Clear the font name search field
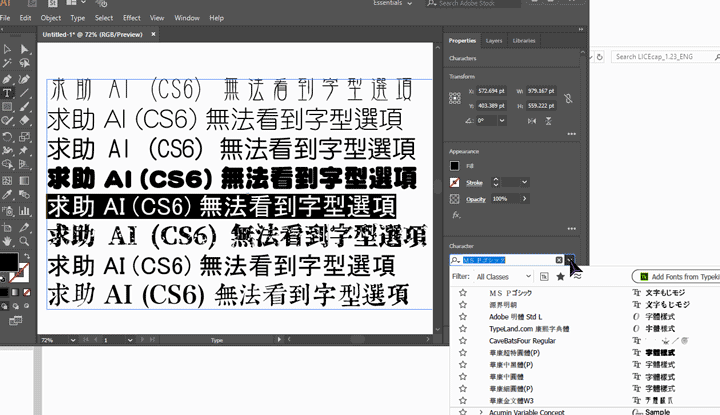Image resolution: width=720 pixels, height=415 pixels. coord(559,260)
